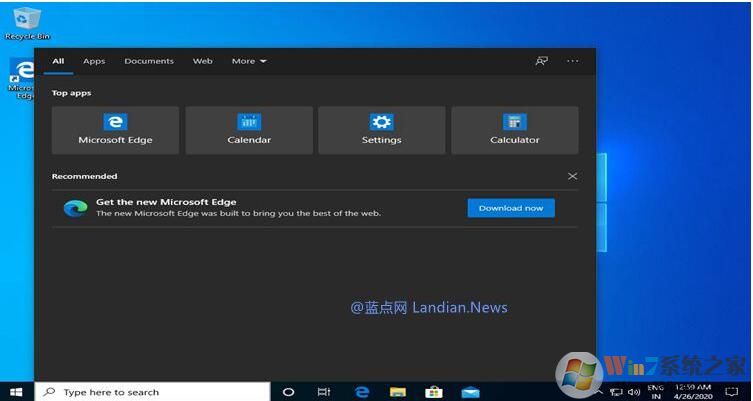753x401 pixels.
Task: Expand the More filter dropdown
Action: click(249, 61)
